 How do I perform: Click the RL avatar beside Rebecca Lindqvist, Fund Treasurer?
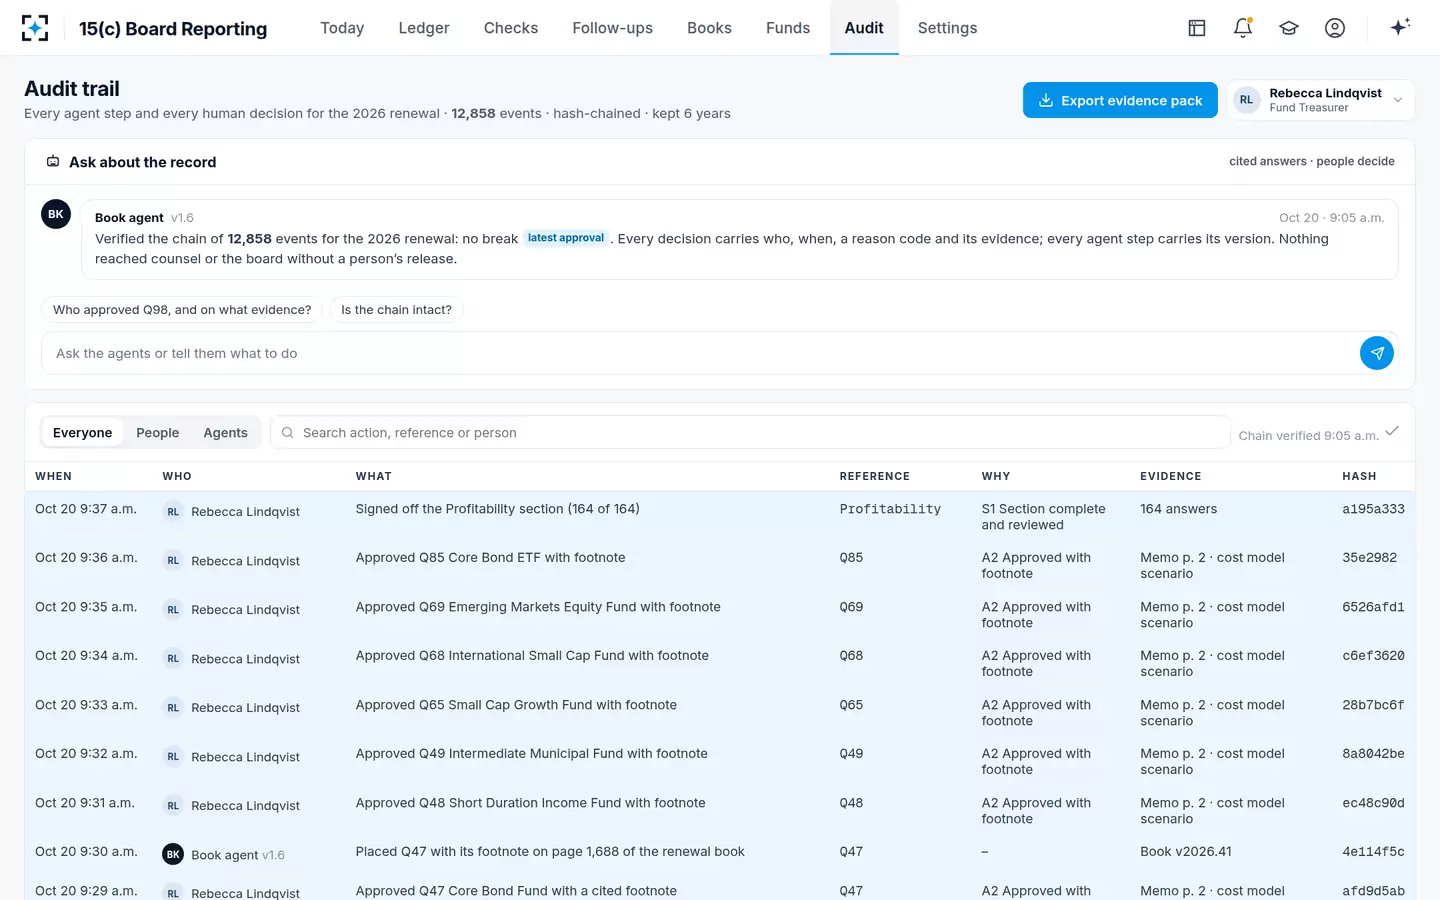point(1246,100)
